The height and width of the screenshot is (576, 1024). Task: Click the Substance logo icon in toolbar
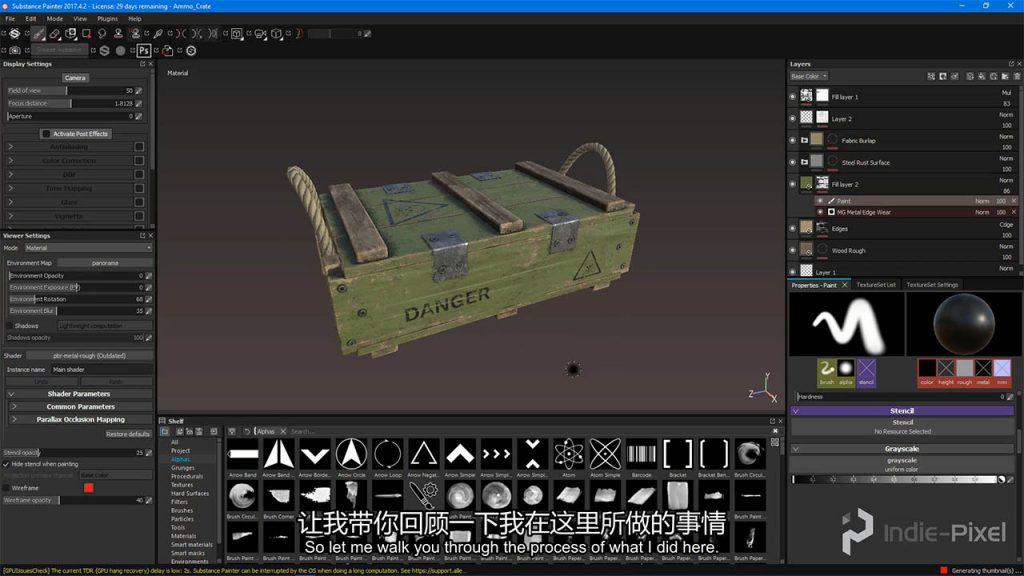(14, 33)
